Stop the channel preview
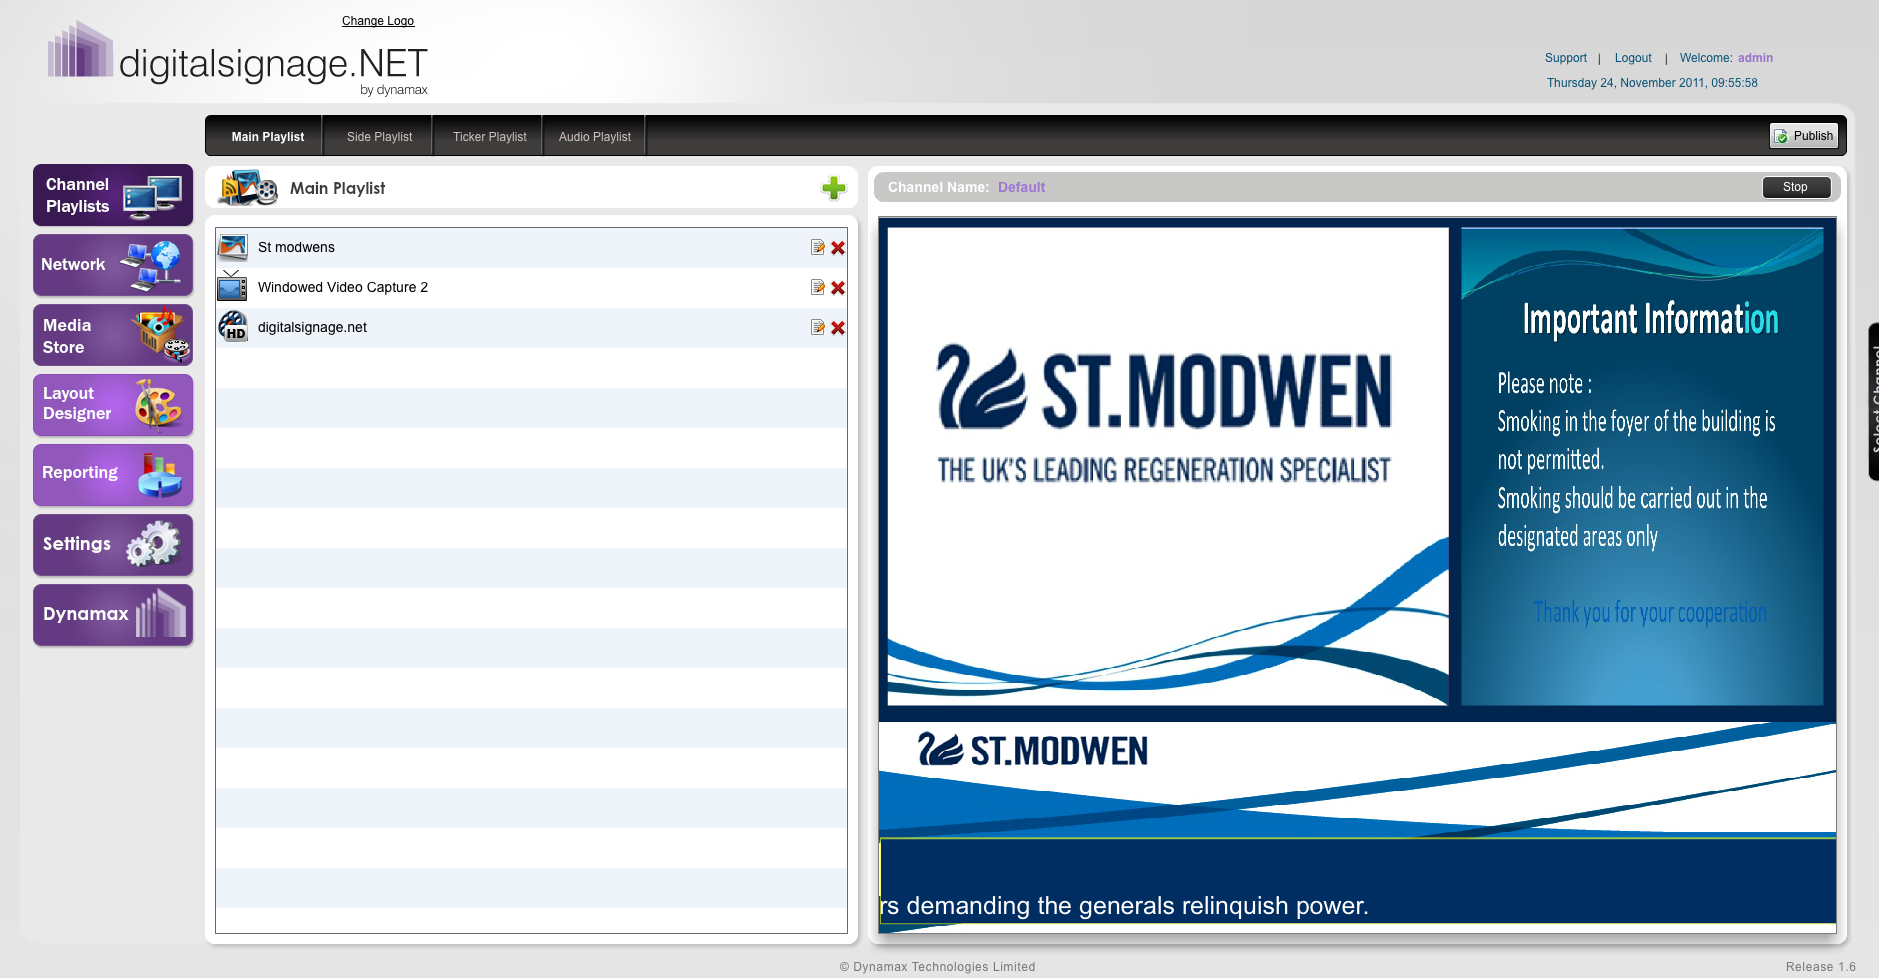1879x978 pixels. click(1795, 187)
